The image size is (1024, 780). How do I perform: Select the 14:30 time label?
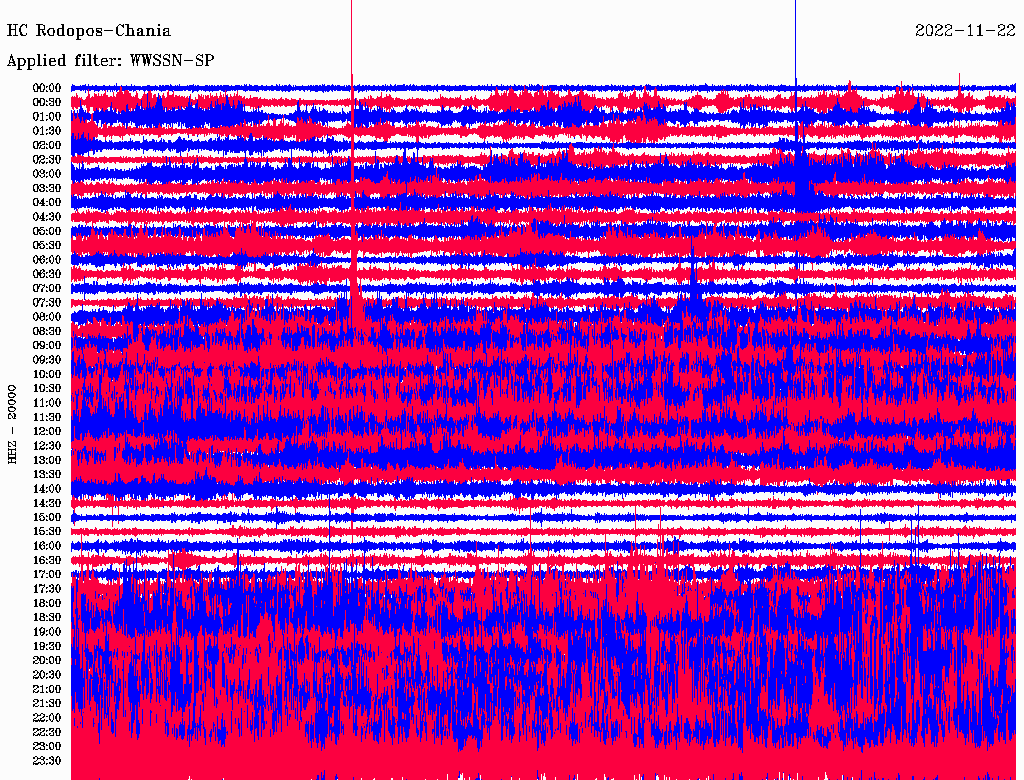[x=47, y=504]
